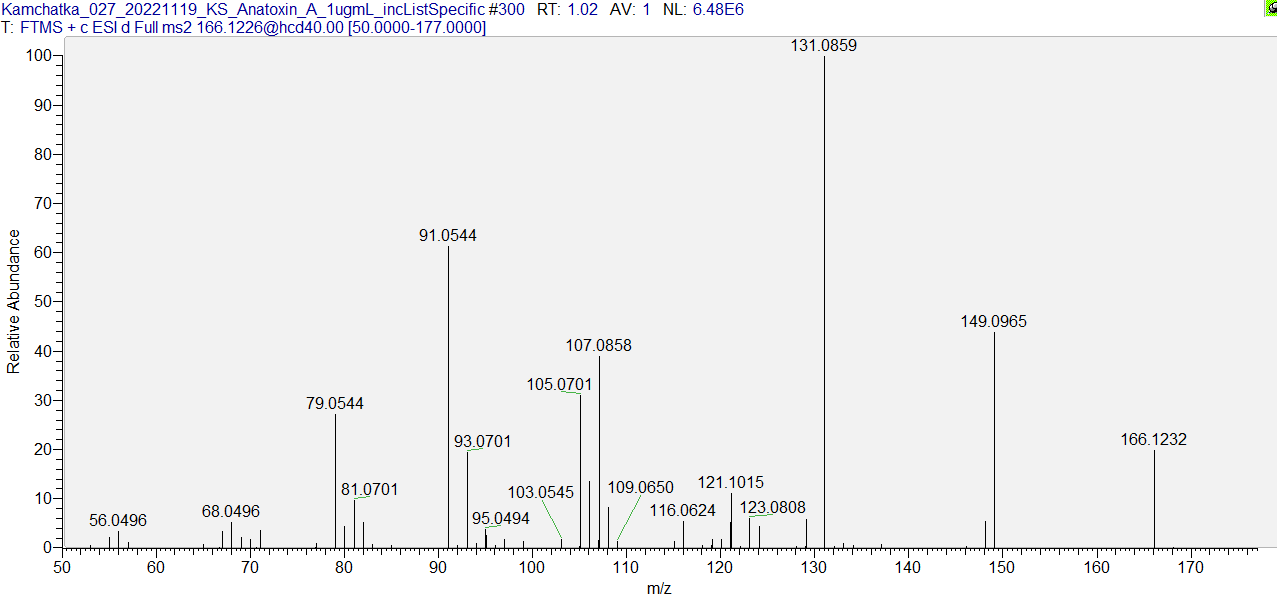
Task: Select the 103.0545 peak label
Action: pyautogui.click(x=540, y=493)
